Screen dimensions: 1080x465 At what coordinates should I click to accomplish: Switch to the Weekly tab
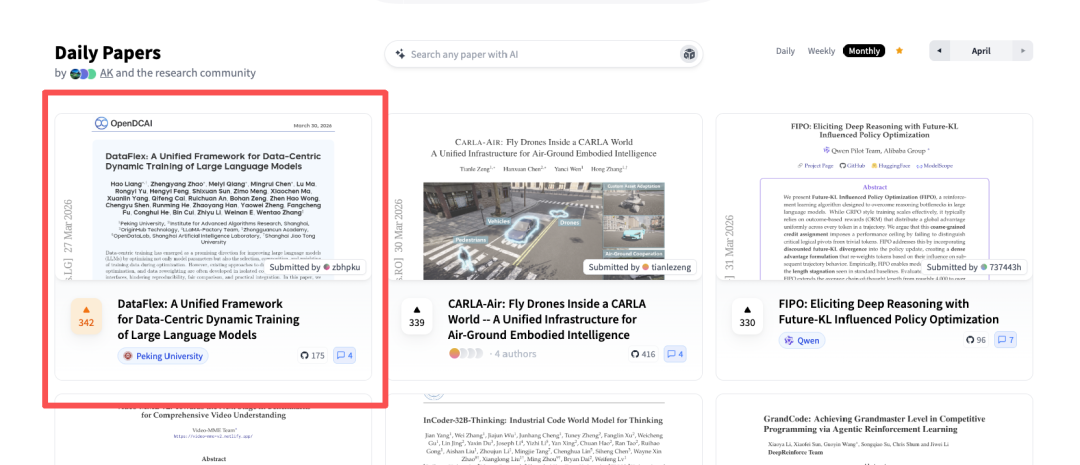coord(821,51)
